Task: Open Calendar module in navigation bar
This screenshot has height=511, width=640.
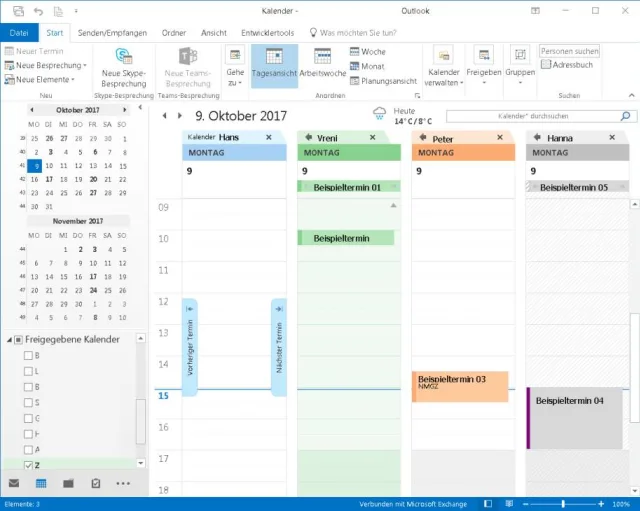Action: (41, 483)
